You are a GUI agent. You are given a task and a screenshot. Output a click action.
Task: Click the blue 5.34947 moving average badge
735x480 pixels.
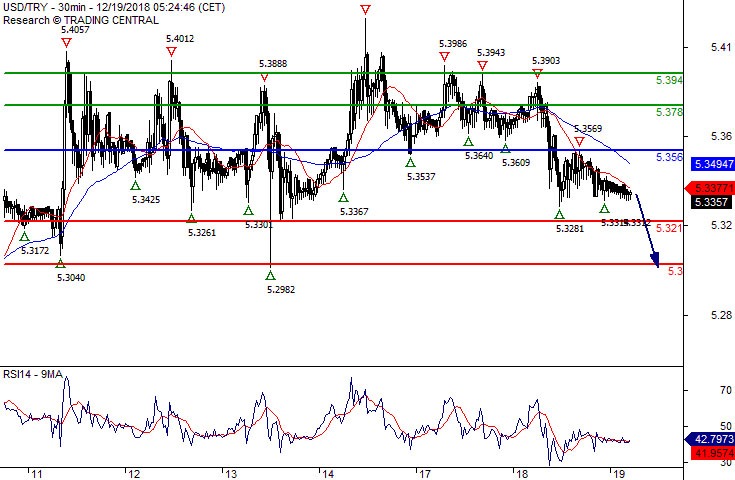[x=712, y=164]
